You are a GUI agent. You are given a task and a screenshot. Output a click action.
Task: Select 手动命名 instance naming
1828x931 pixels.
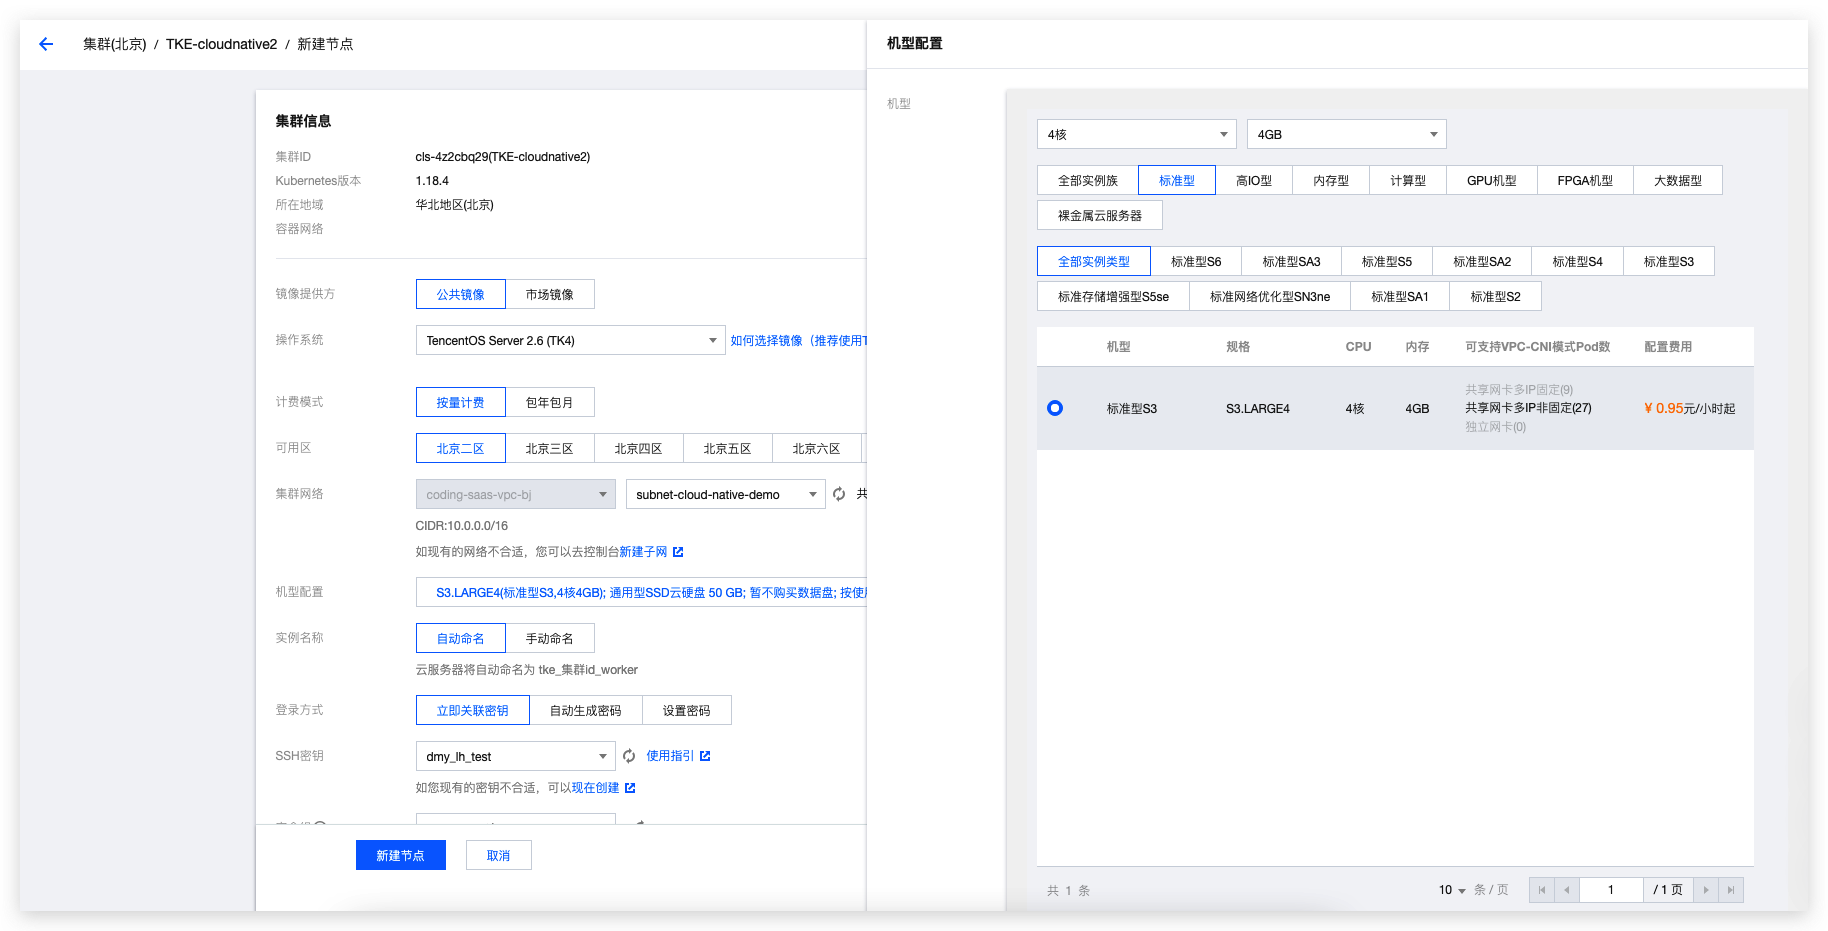(x=550, y=638)
